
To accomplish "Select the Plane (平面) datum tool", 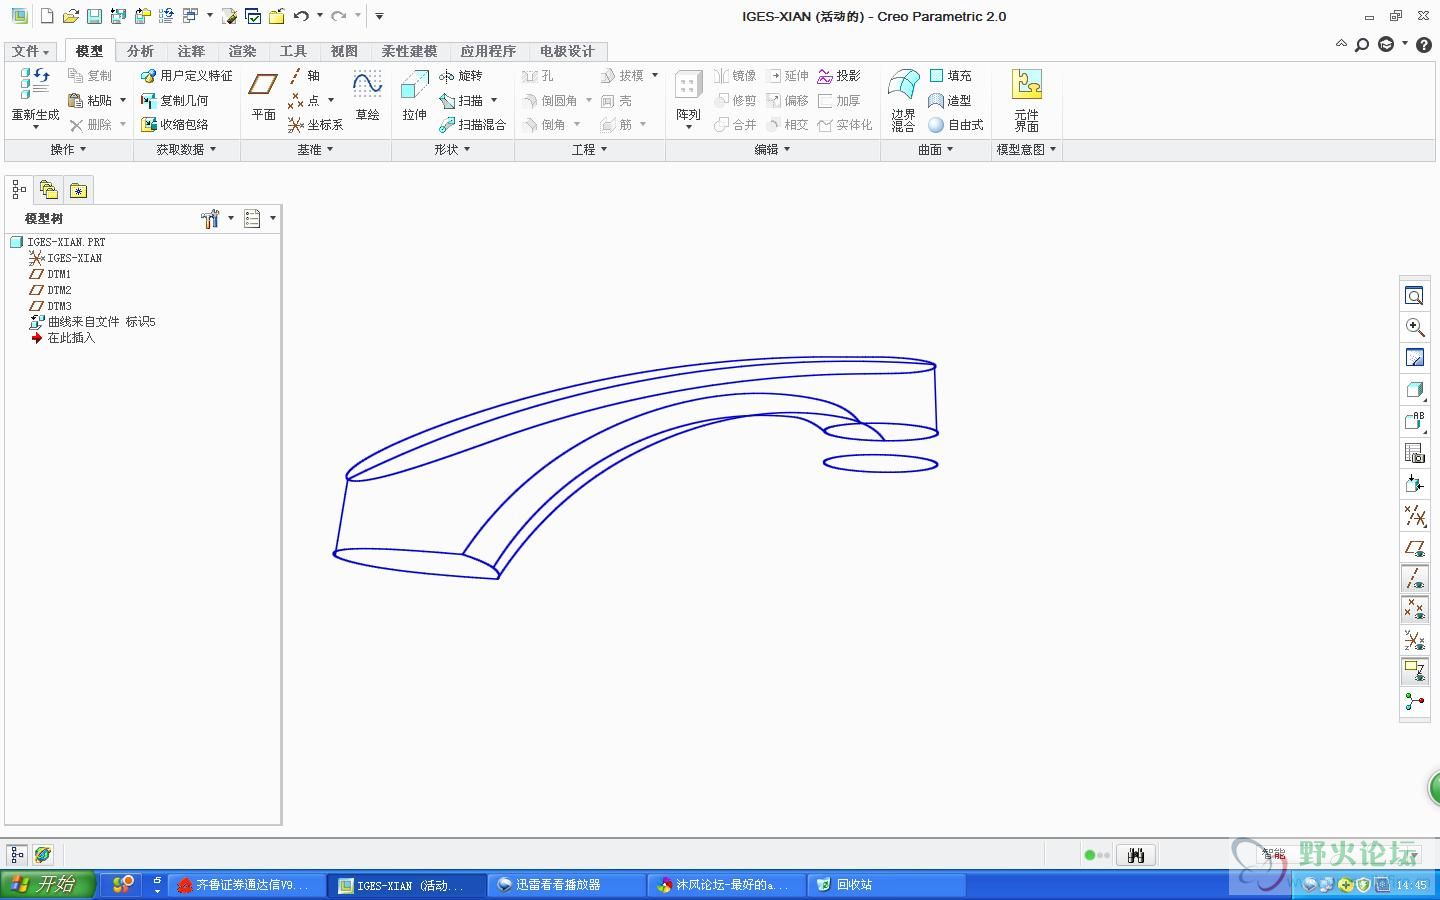I will (263, 96).
